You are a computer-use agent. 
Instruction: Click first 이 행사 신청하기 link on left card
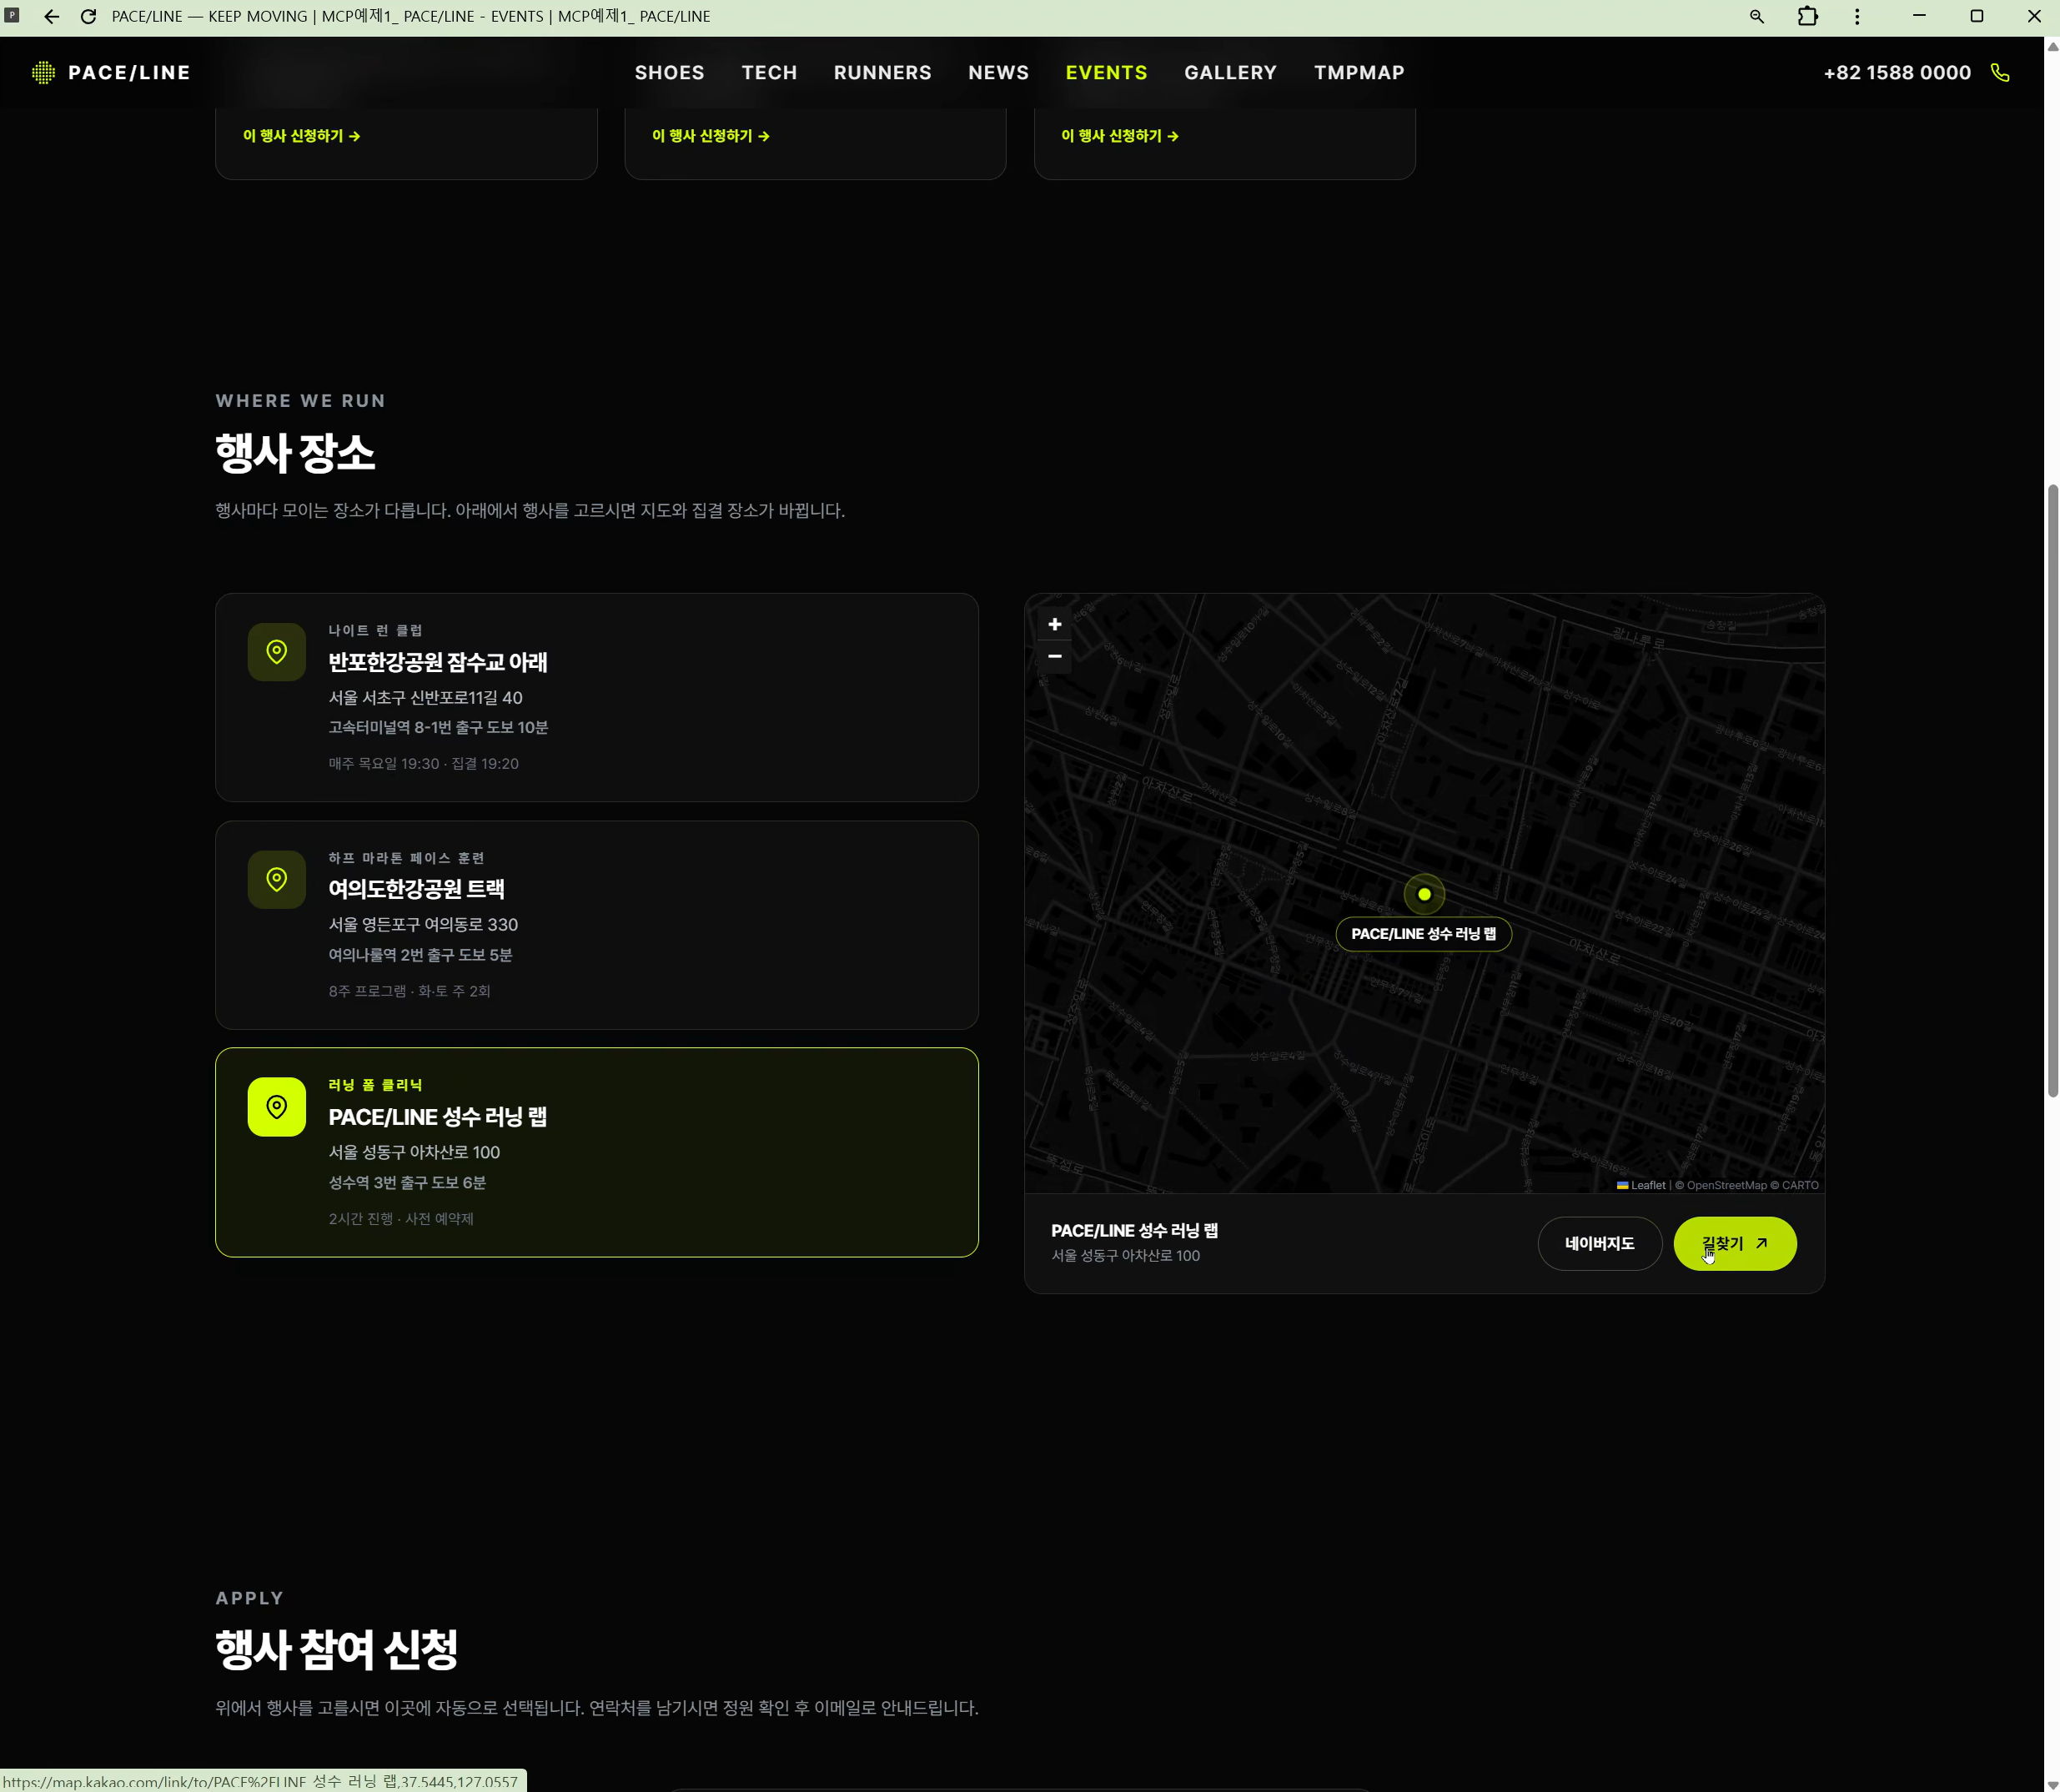(x=301, y=136)
